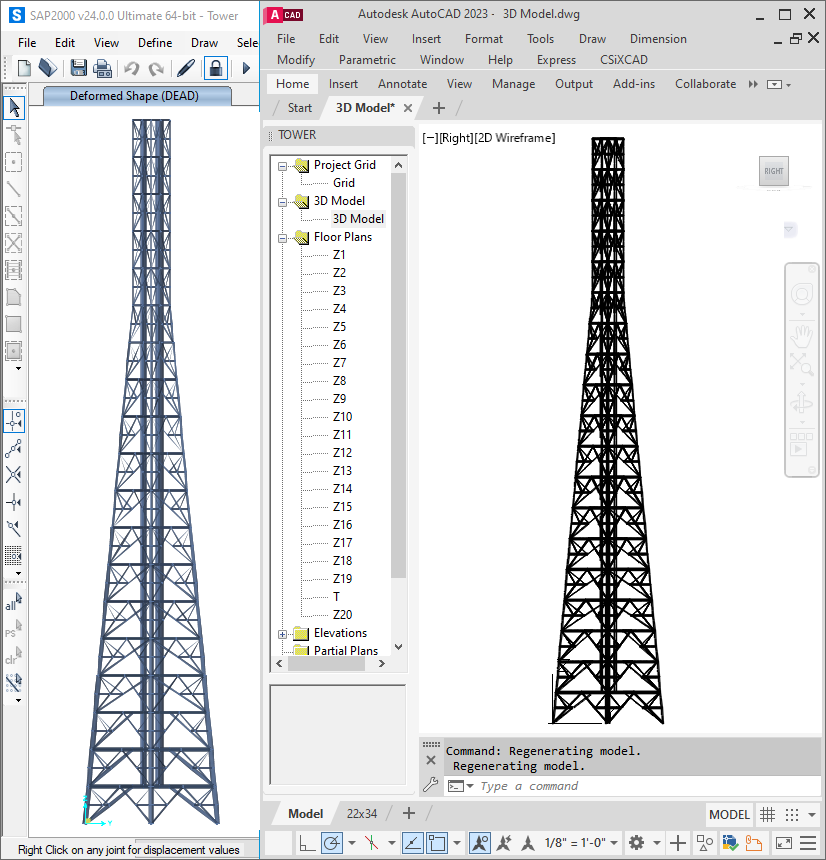Click the New Model icon in SAP2000
Image resolution: width=826 pixels, height=860 pixels.
24,68
